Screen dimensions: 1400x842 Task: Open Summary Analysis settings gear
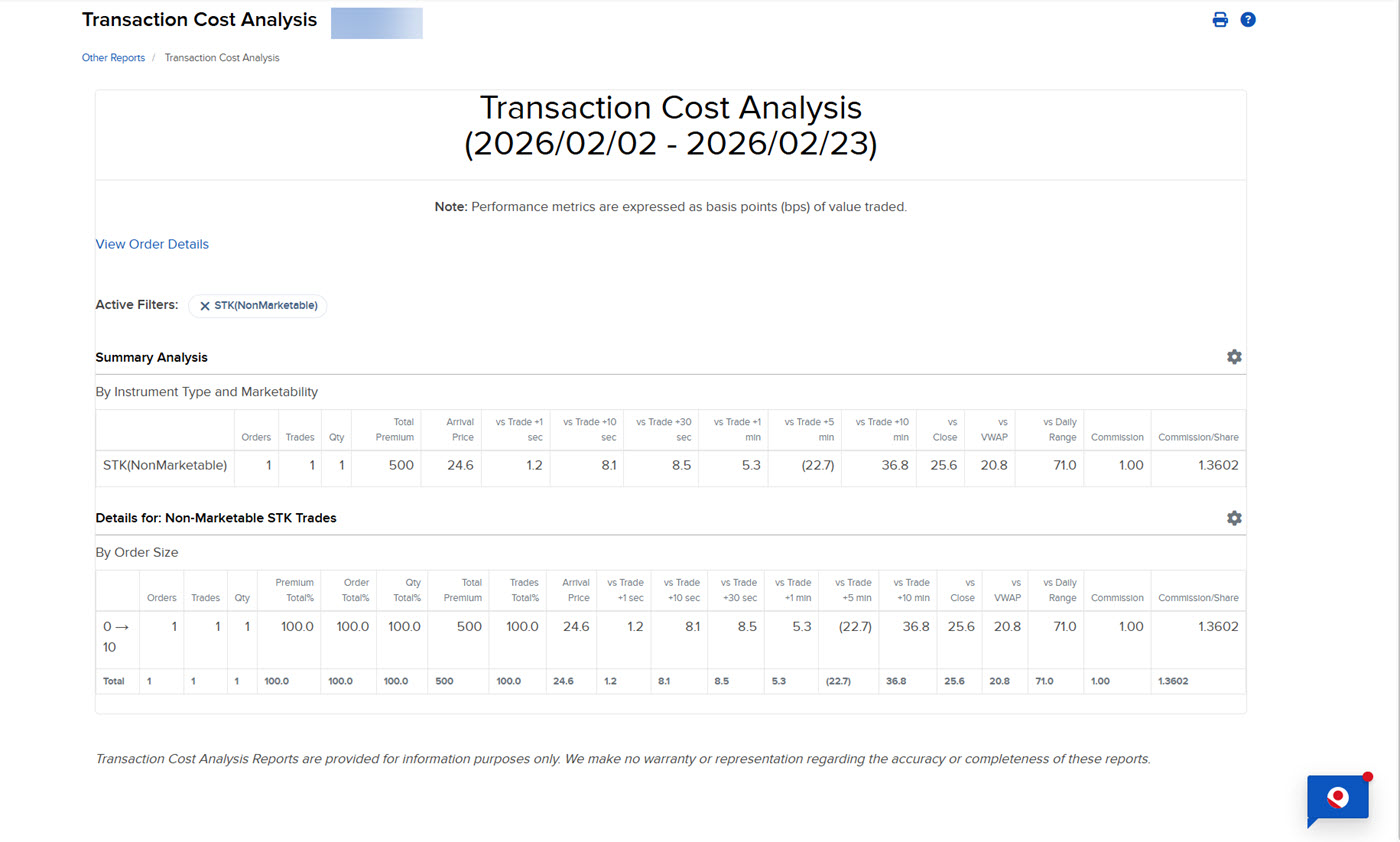tap(1233, 356)
